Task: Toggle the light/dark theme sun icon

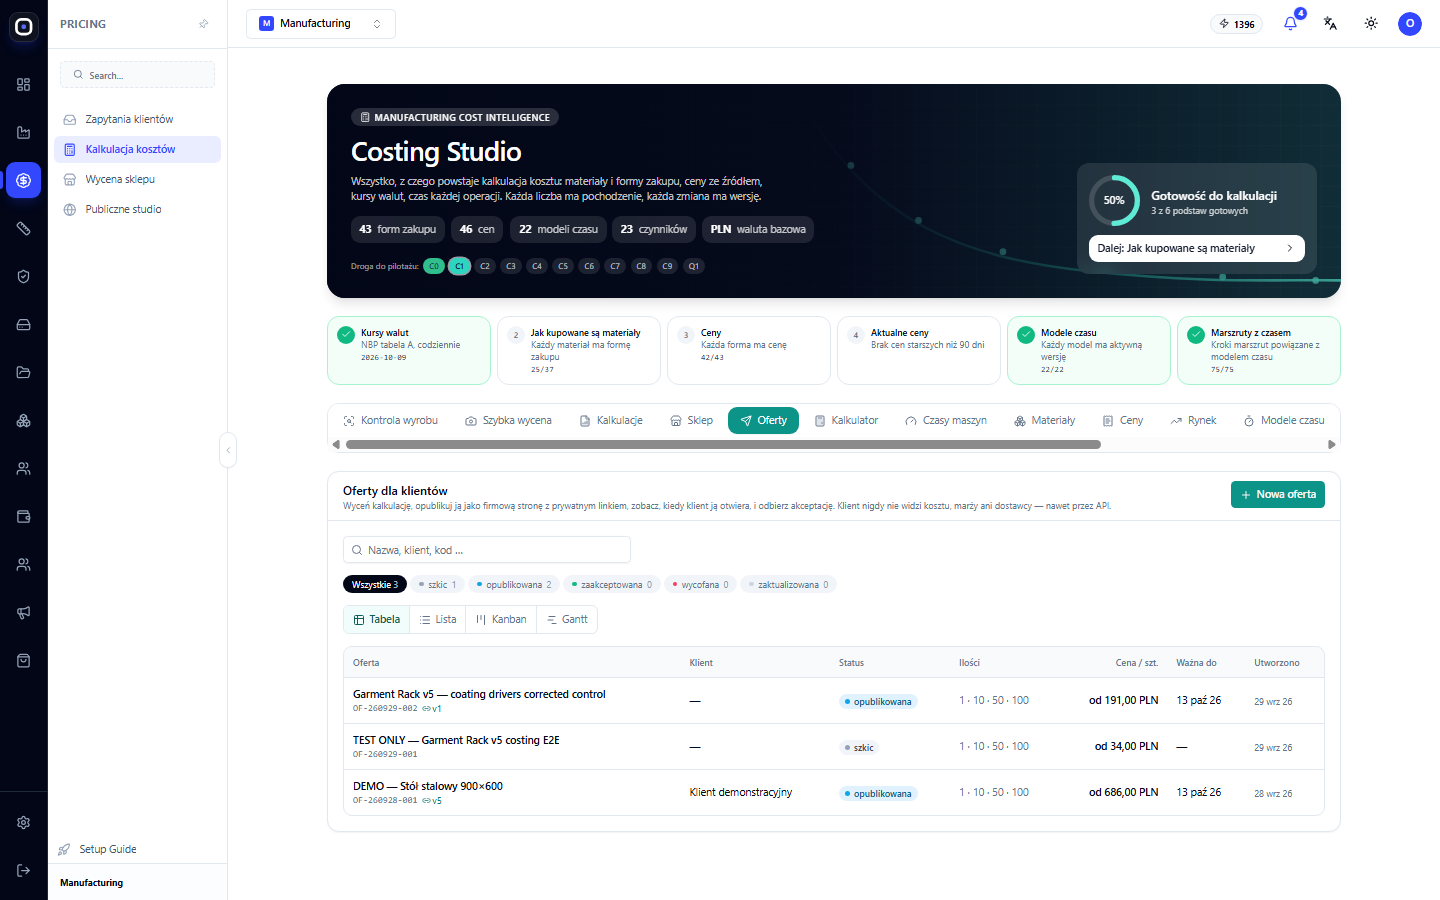Action: (x=1371, y=24)
